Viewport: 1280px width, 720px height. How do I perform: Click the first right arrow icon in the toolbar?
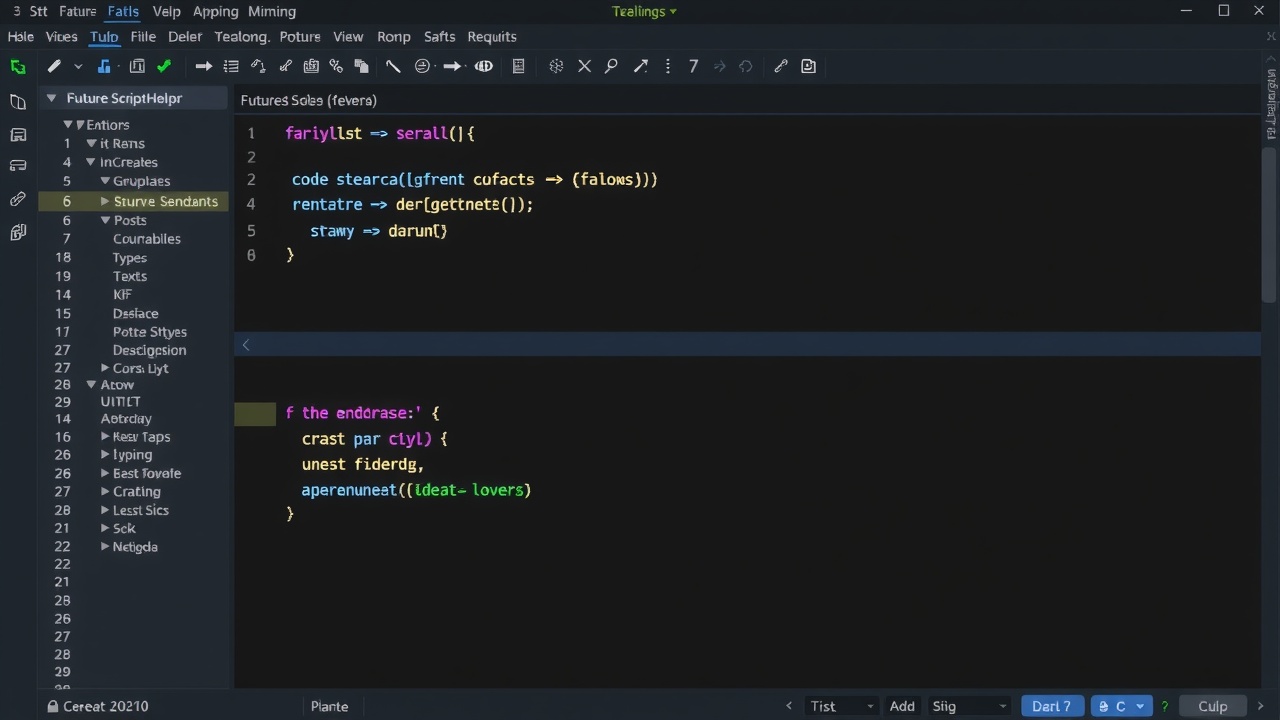204,66
